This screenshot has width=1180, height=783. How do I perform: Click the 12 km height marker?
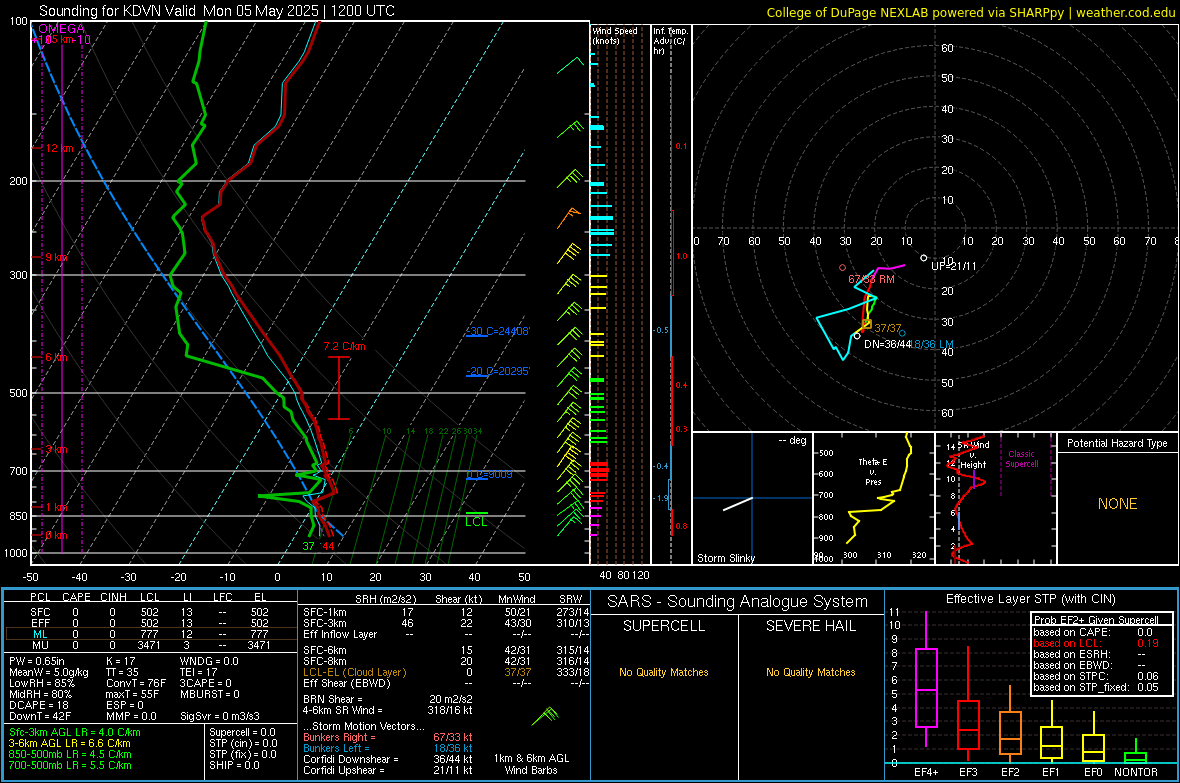click(59, 148)
